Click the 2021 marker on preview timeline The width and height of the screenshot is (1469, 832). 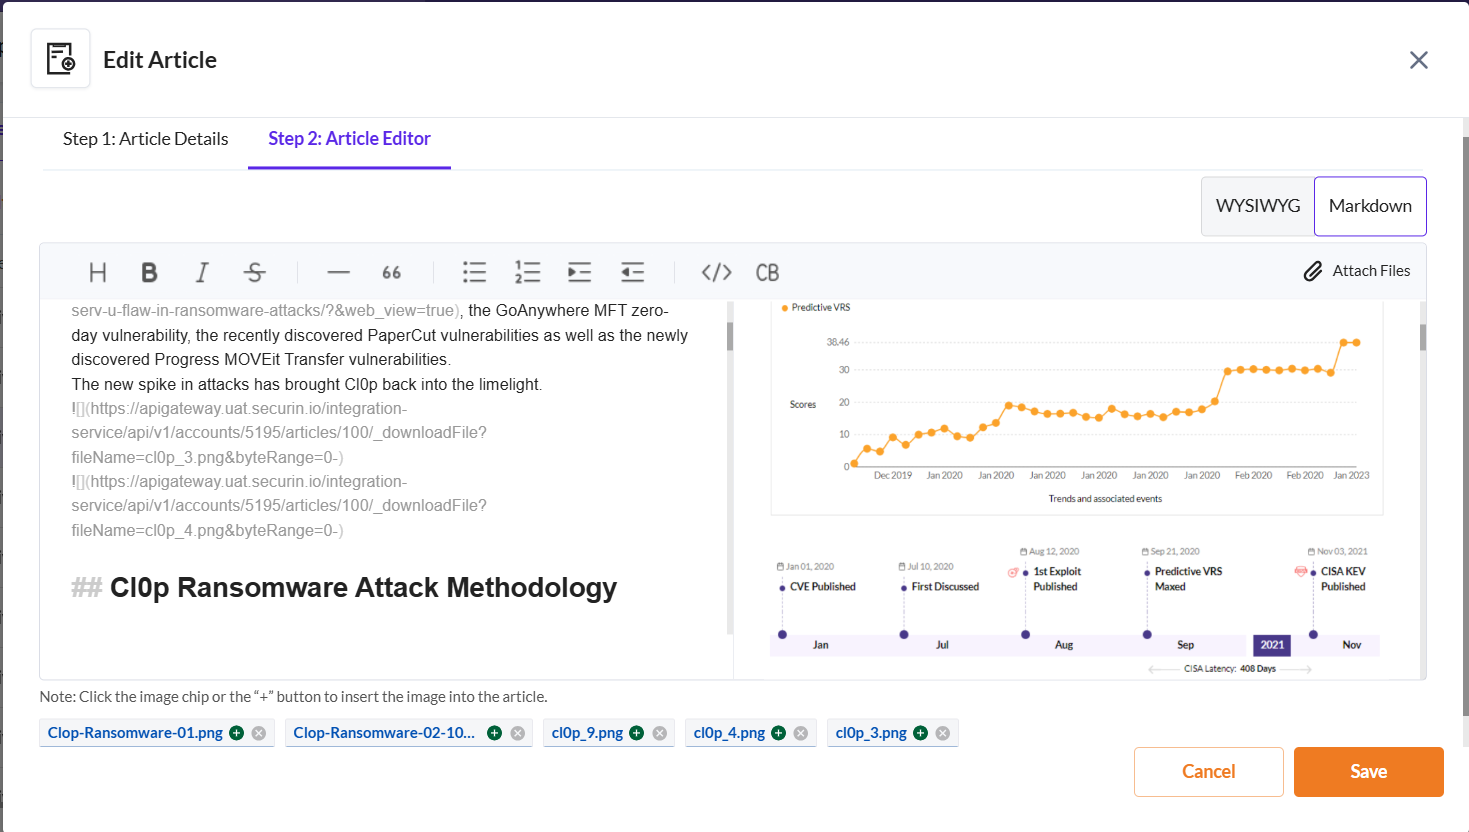point(1272,645)
